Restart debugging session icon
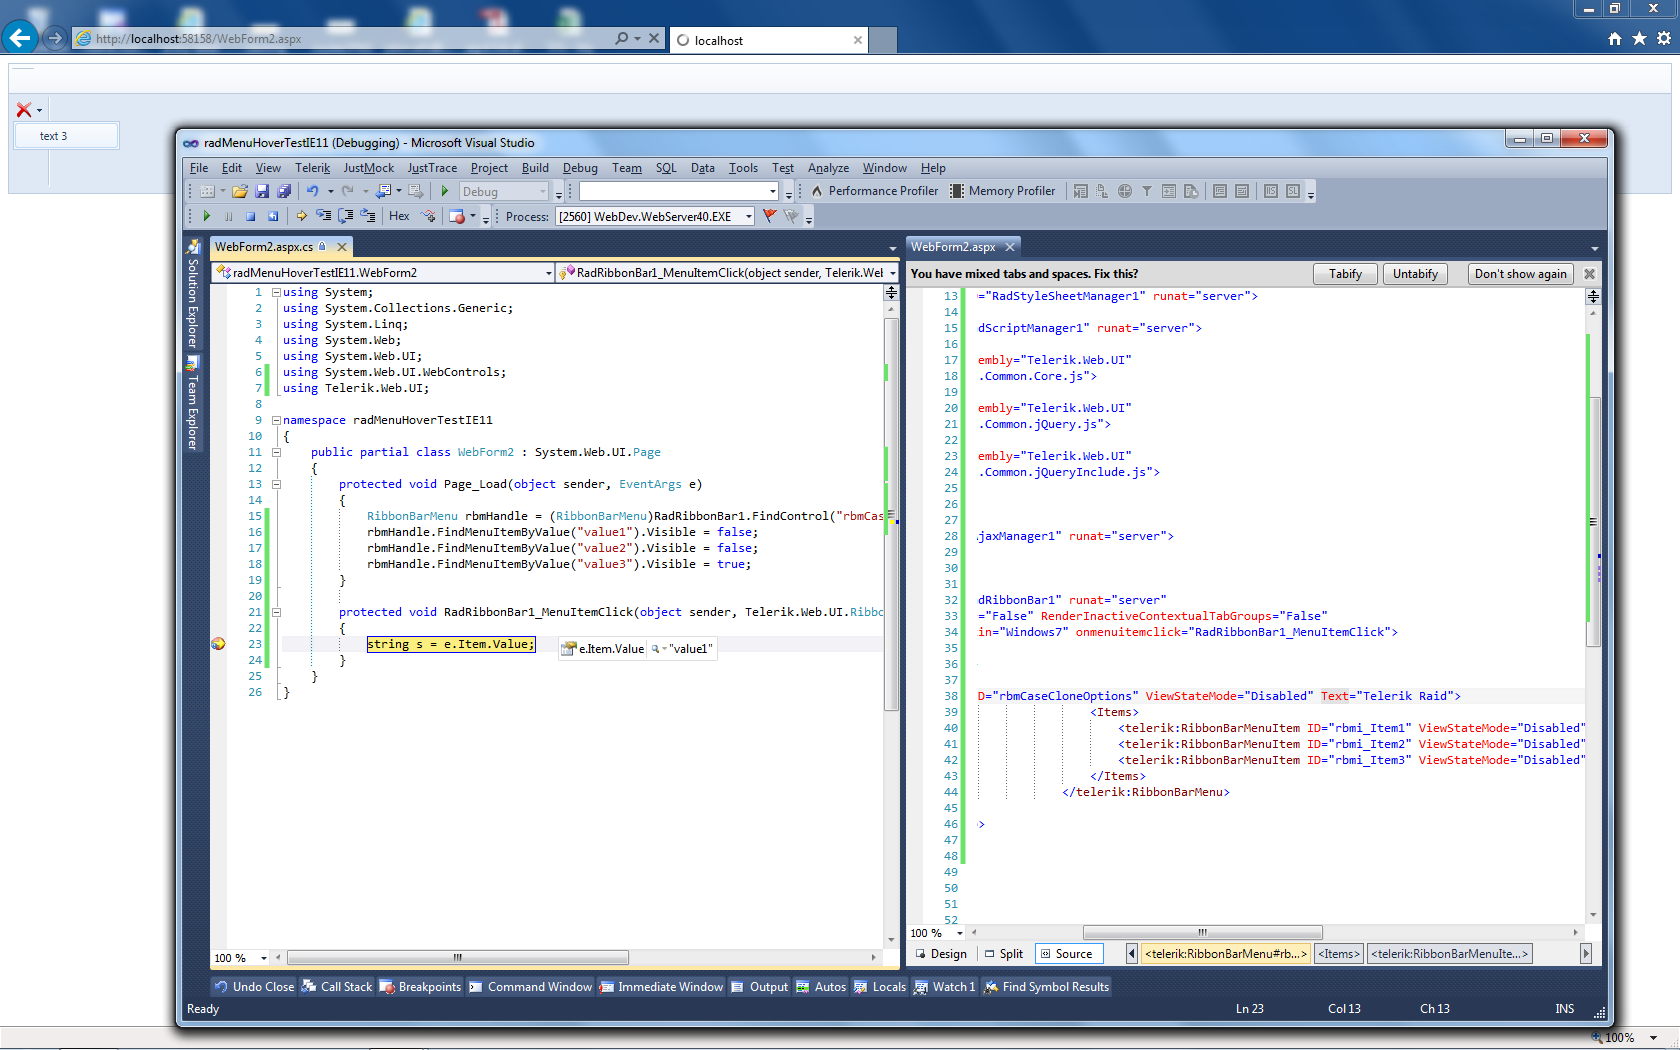The image size is (1680, 1050). pos(273,216)
